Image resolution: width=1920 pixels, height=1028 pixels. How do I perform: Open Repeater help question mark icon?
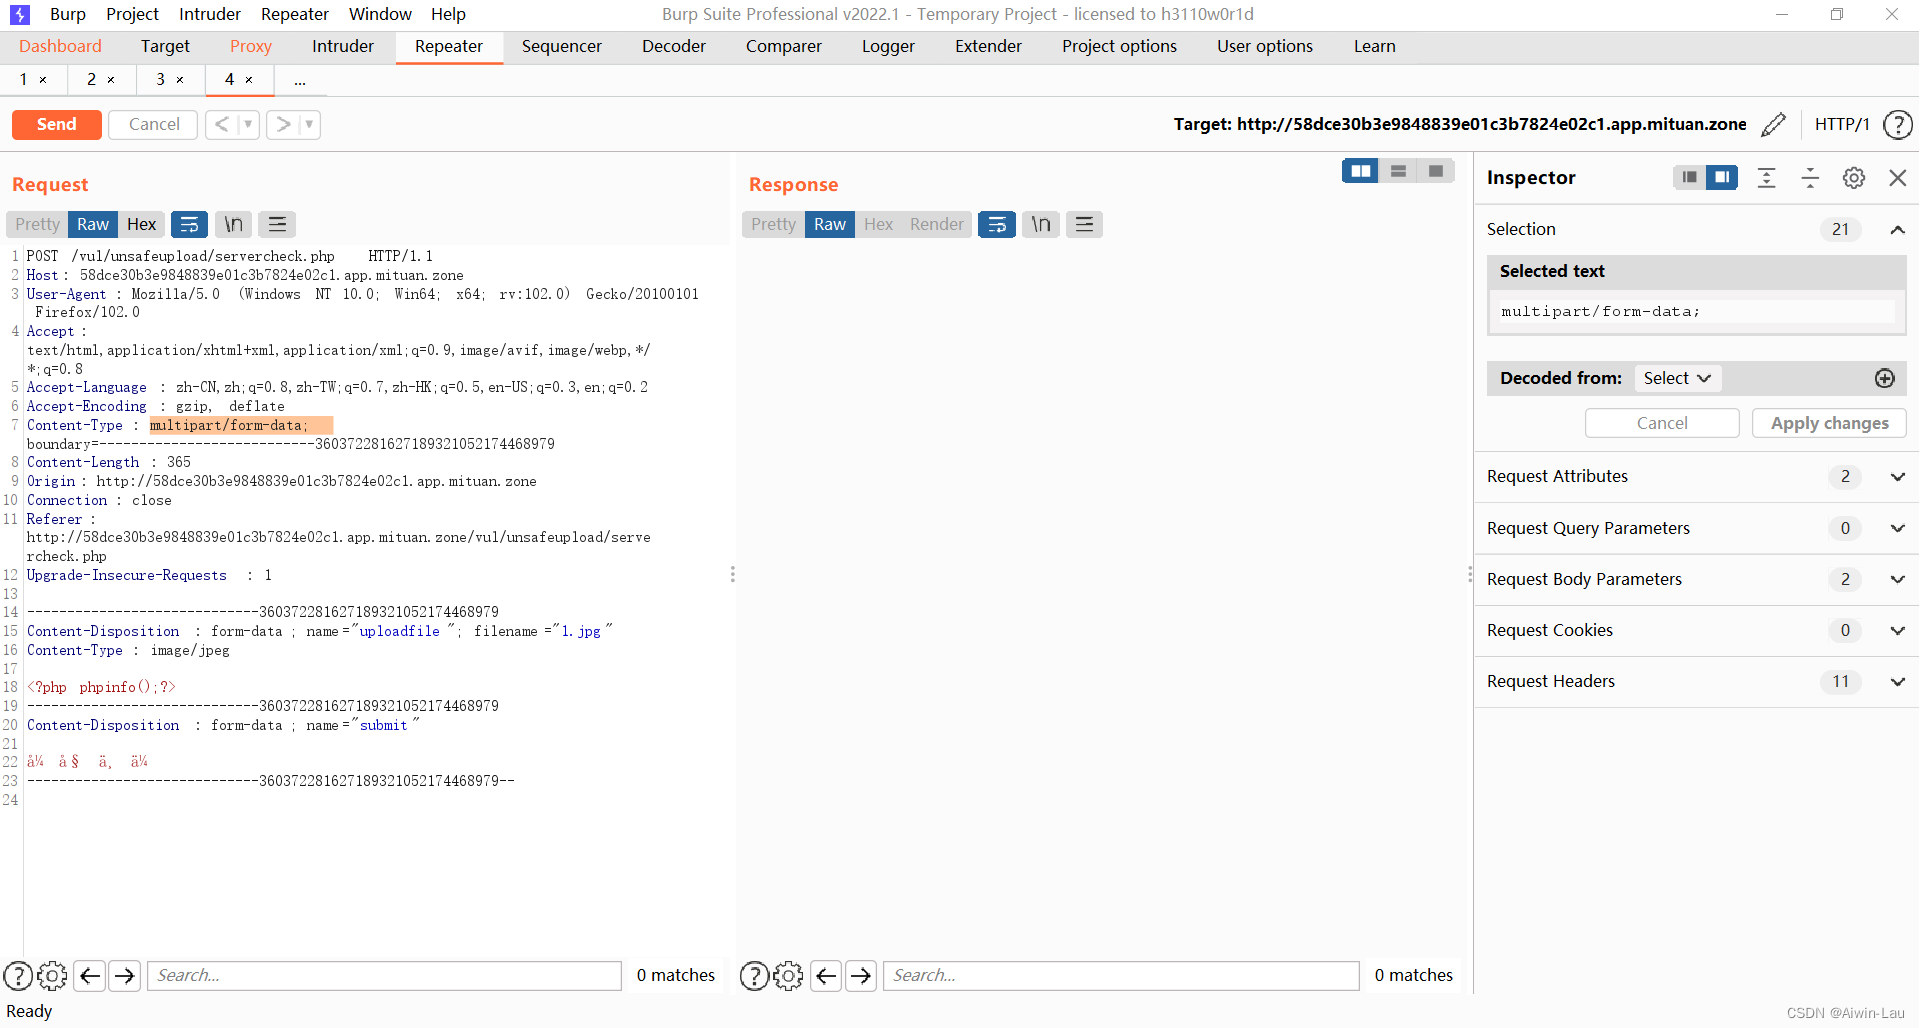coord(1897,124)
